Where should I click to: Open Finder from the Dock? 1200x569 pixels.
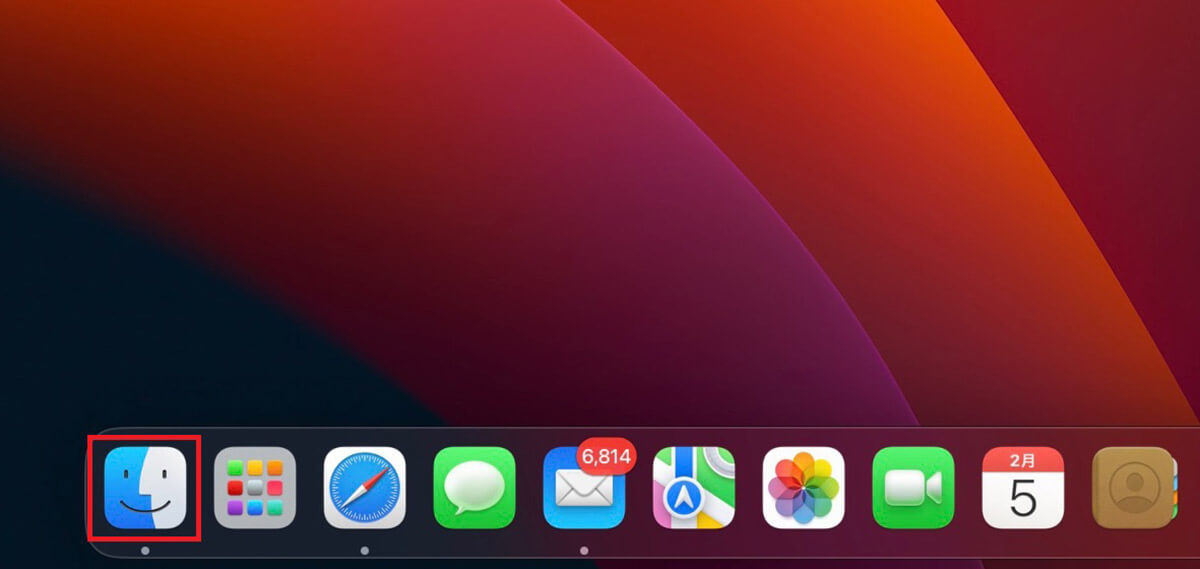(x=145, y=487)
